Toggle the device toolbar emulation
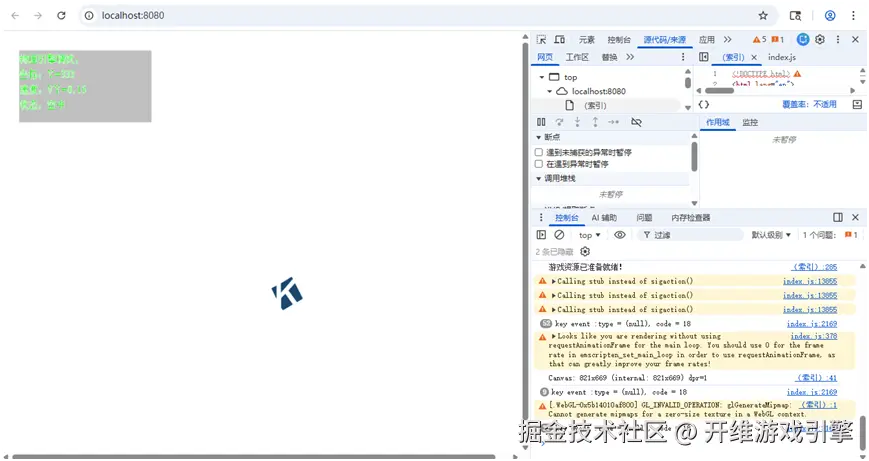Screen dimensions: 869x461 [560, 39]
